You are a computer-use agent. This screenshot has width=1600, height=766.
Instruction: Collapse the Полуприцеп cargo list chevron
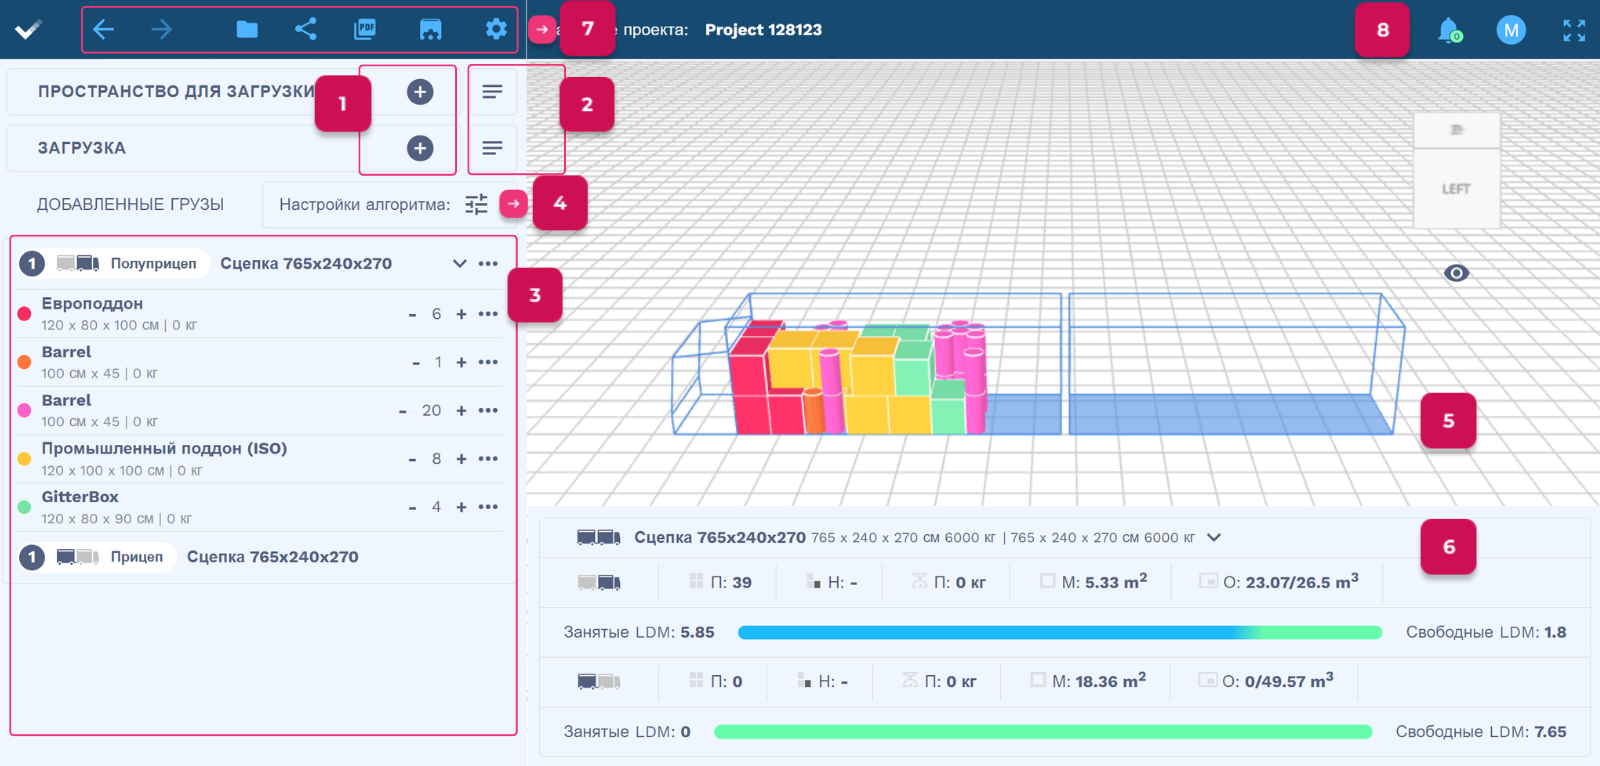point(459,264)
